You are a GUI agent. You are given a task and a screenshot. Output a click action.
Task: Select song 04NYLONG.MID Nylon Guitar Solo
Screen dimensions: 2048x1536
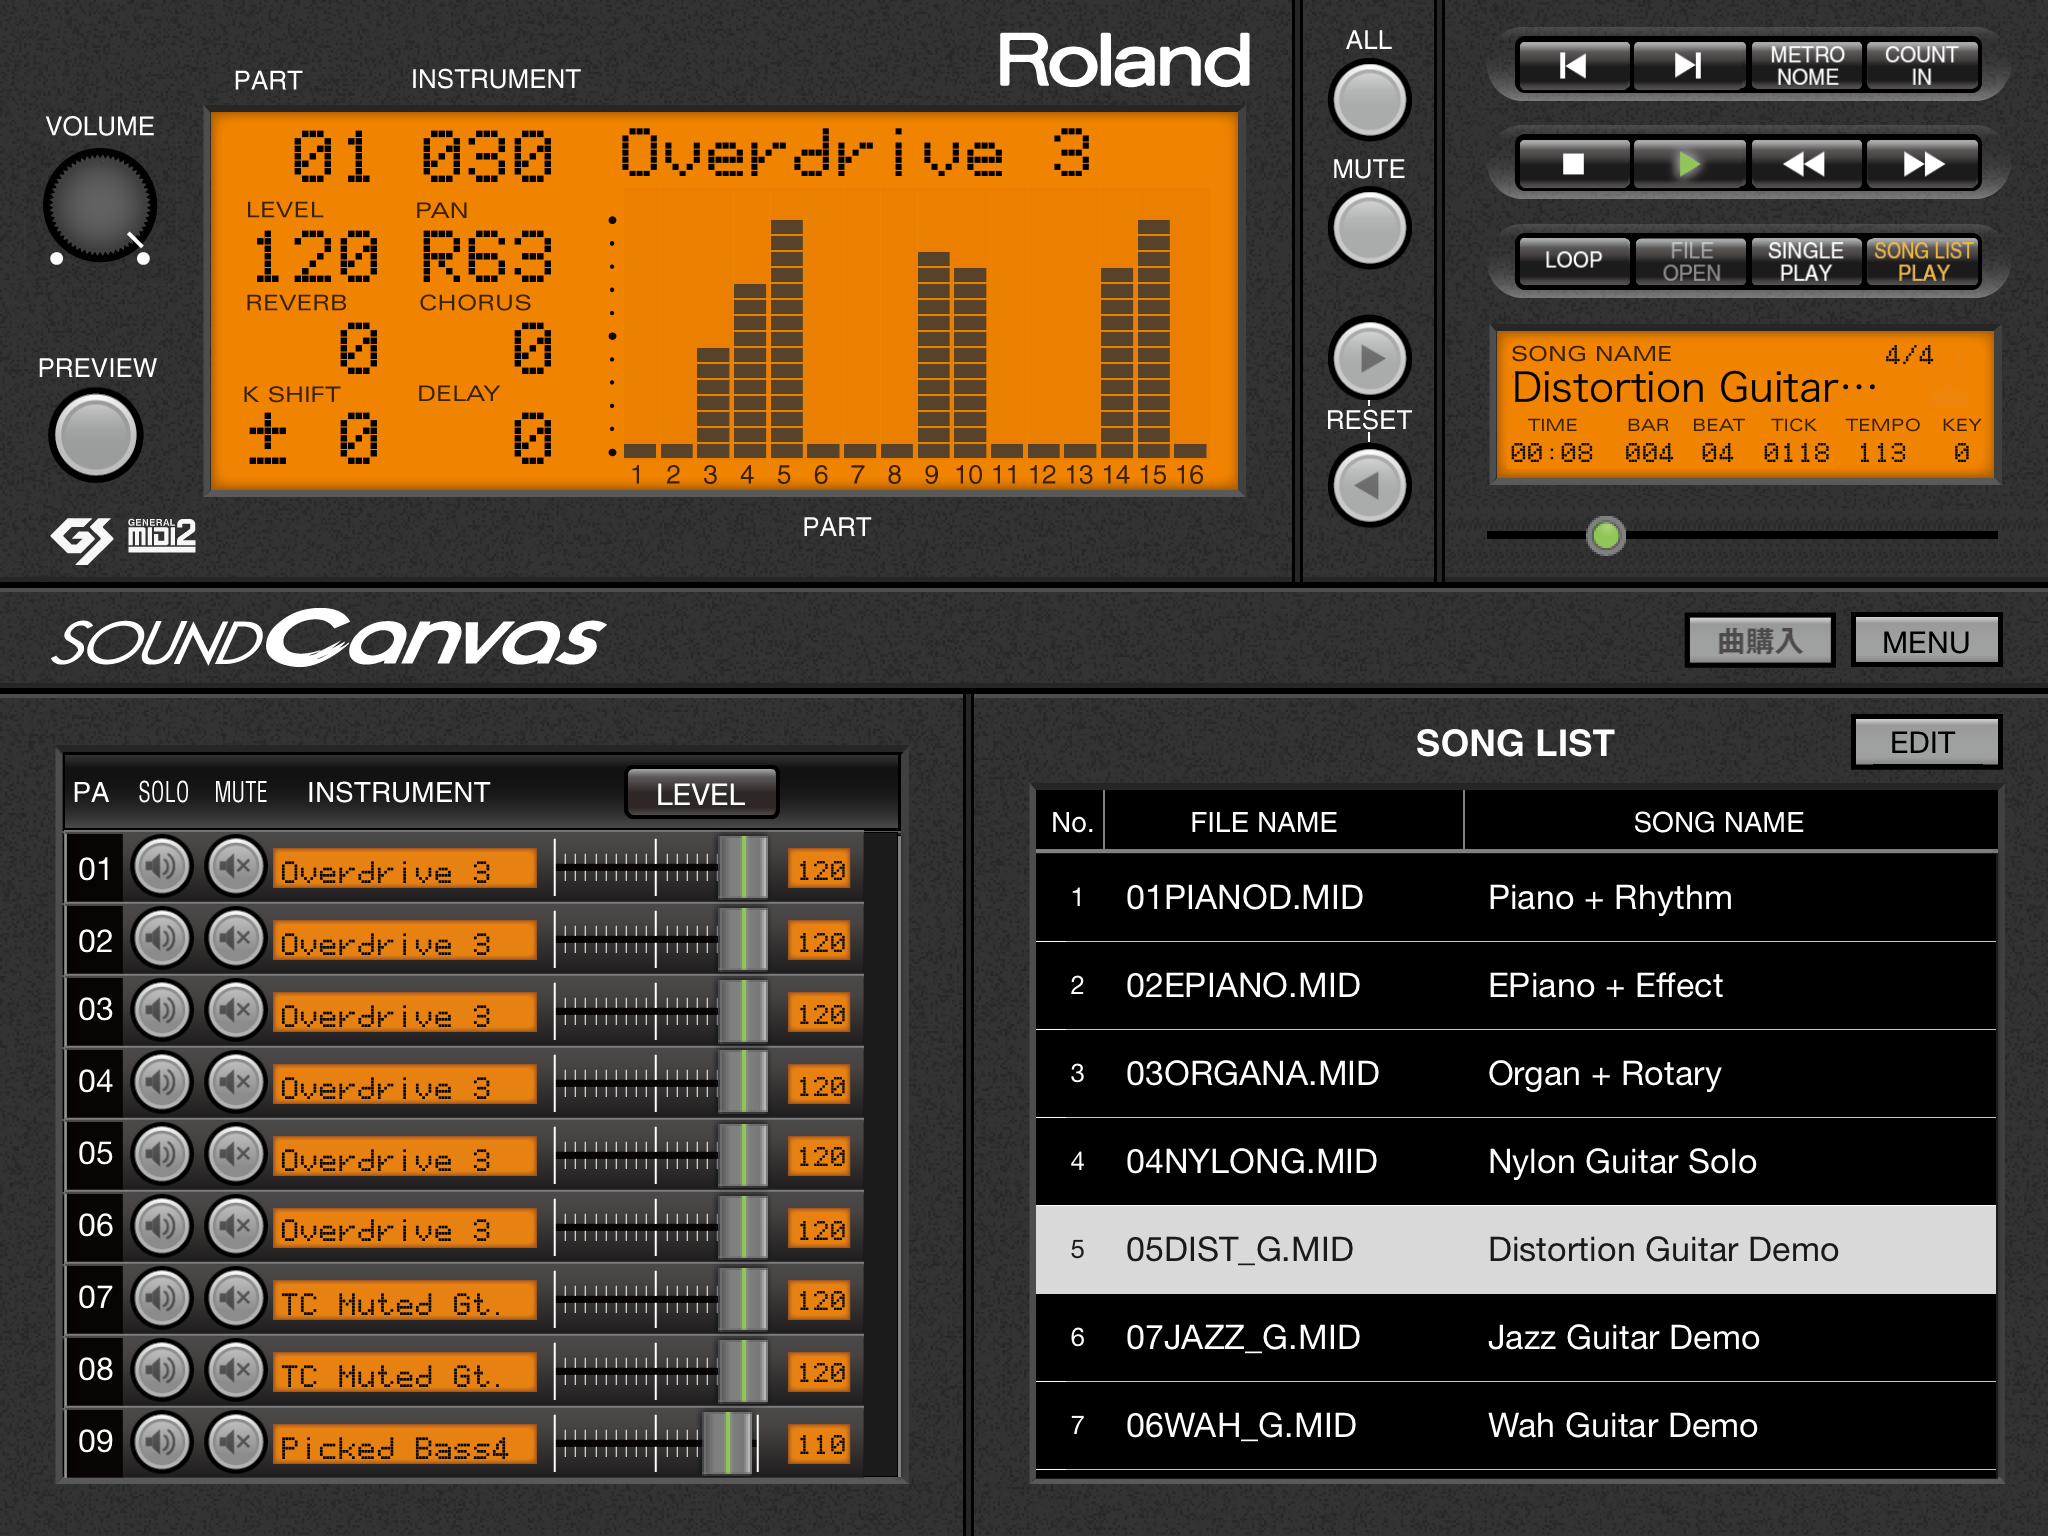1516,1161
